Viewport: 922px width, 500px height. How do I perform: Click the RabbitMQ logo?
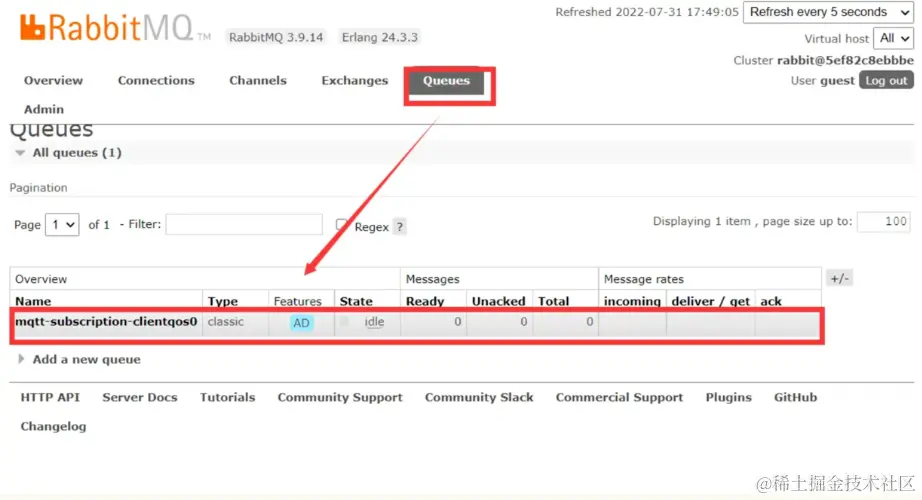point(107,28)
